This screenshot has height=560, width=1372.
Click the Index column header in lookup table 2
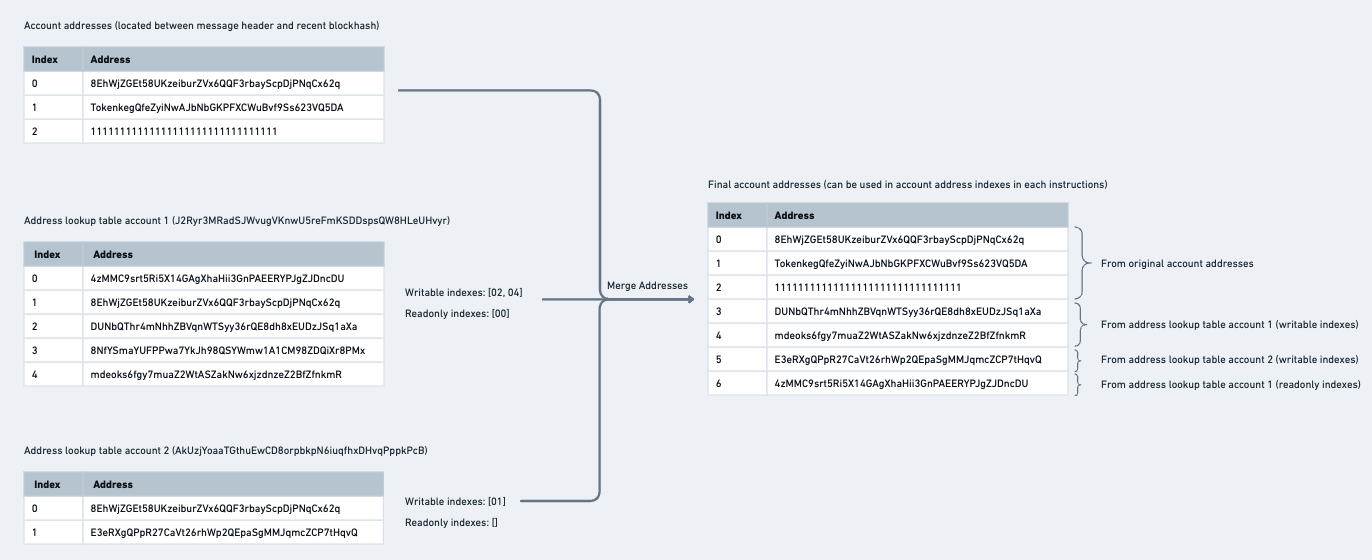pos(47,484)
